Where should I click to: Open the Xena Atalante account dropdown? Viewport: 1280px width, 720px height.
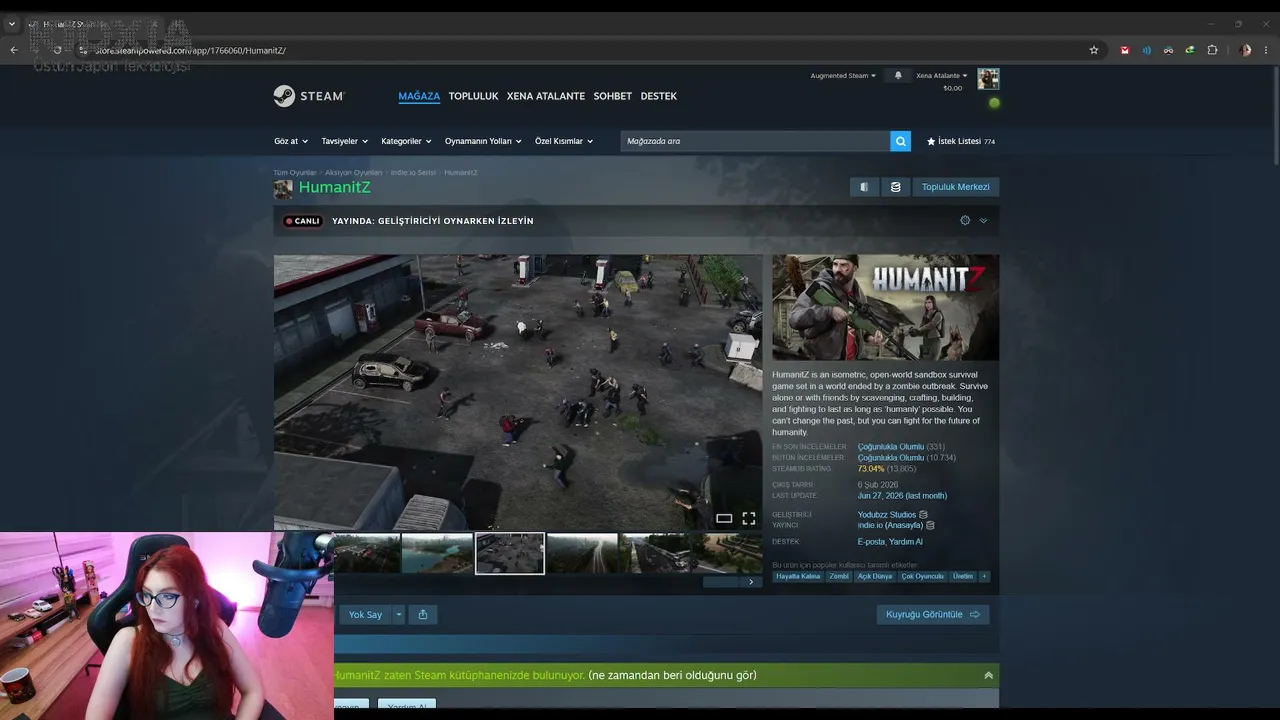(942, 75)
